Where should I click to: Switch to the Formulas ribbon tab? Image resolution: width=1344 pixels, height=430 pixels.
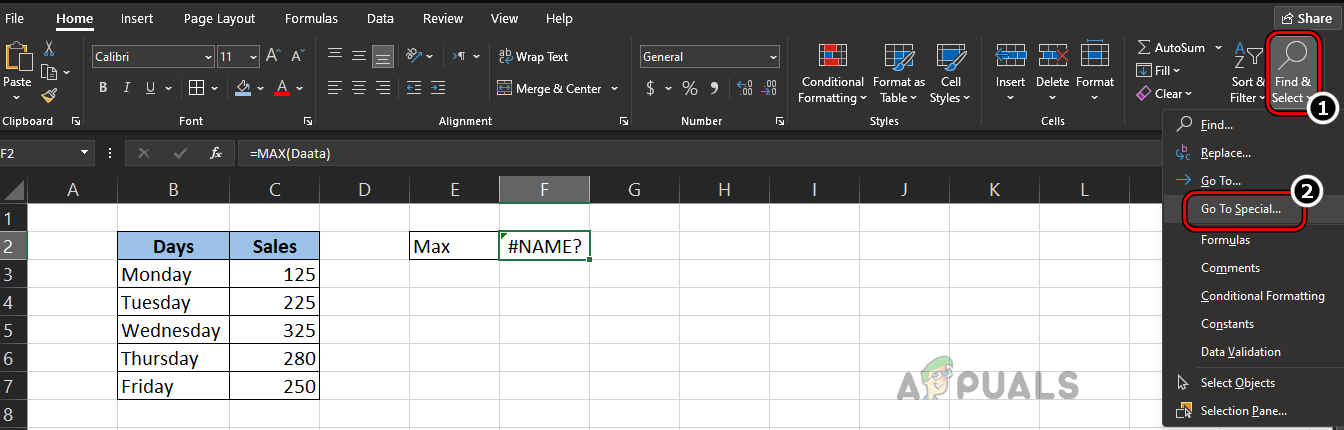311,19
